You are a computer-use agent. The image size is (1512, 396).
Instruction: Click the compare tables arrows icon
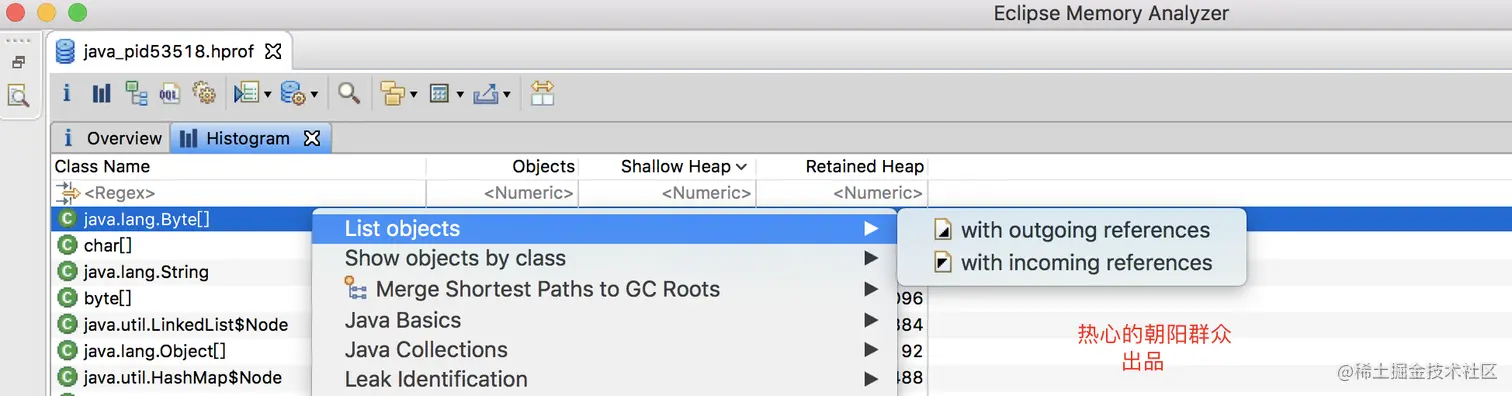click(542, 93)
